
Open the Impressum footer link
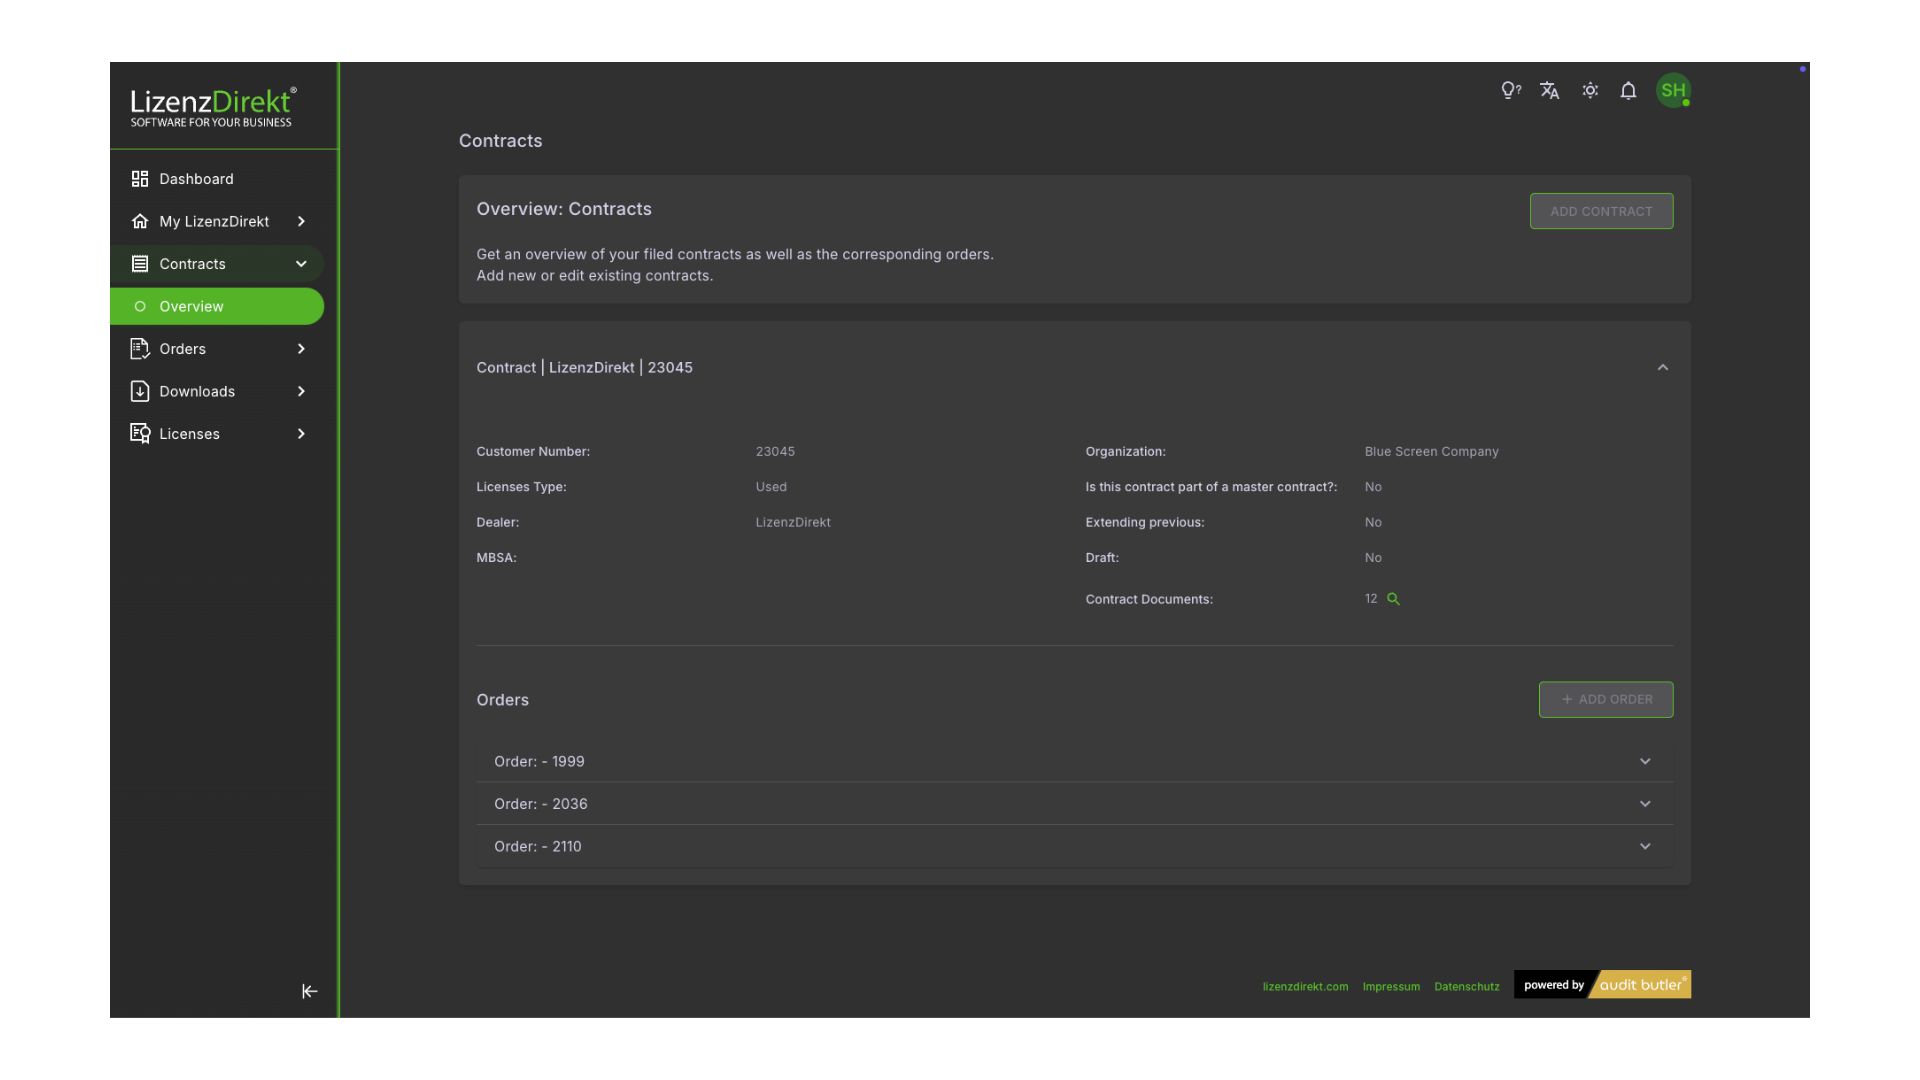pyautogui.click(x=1391, y=987)
